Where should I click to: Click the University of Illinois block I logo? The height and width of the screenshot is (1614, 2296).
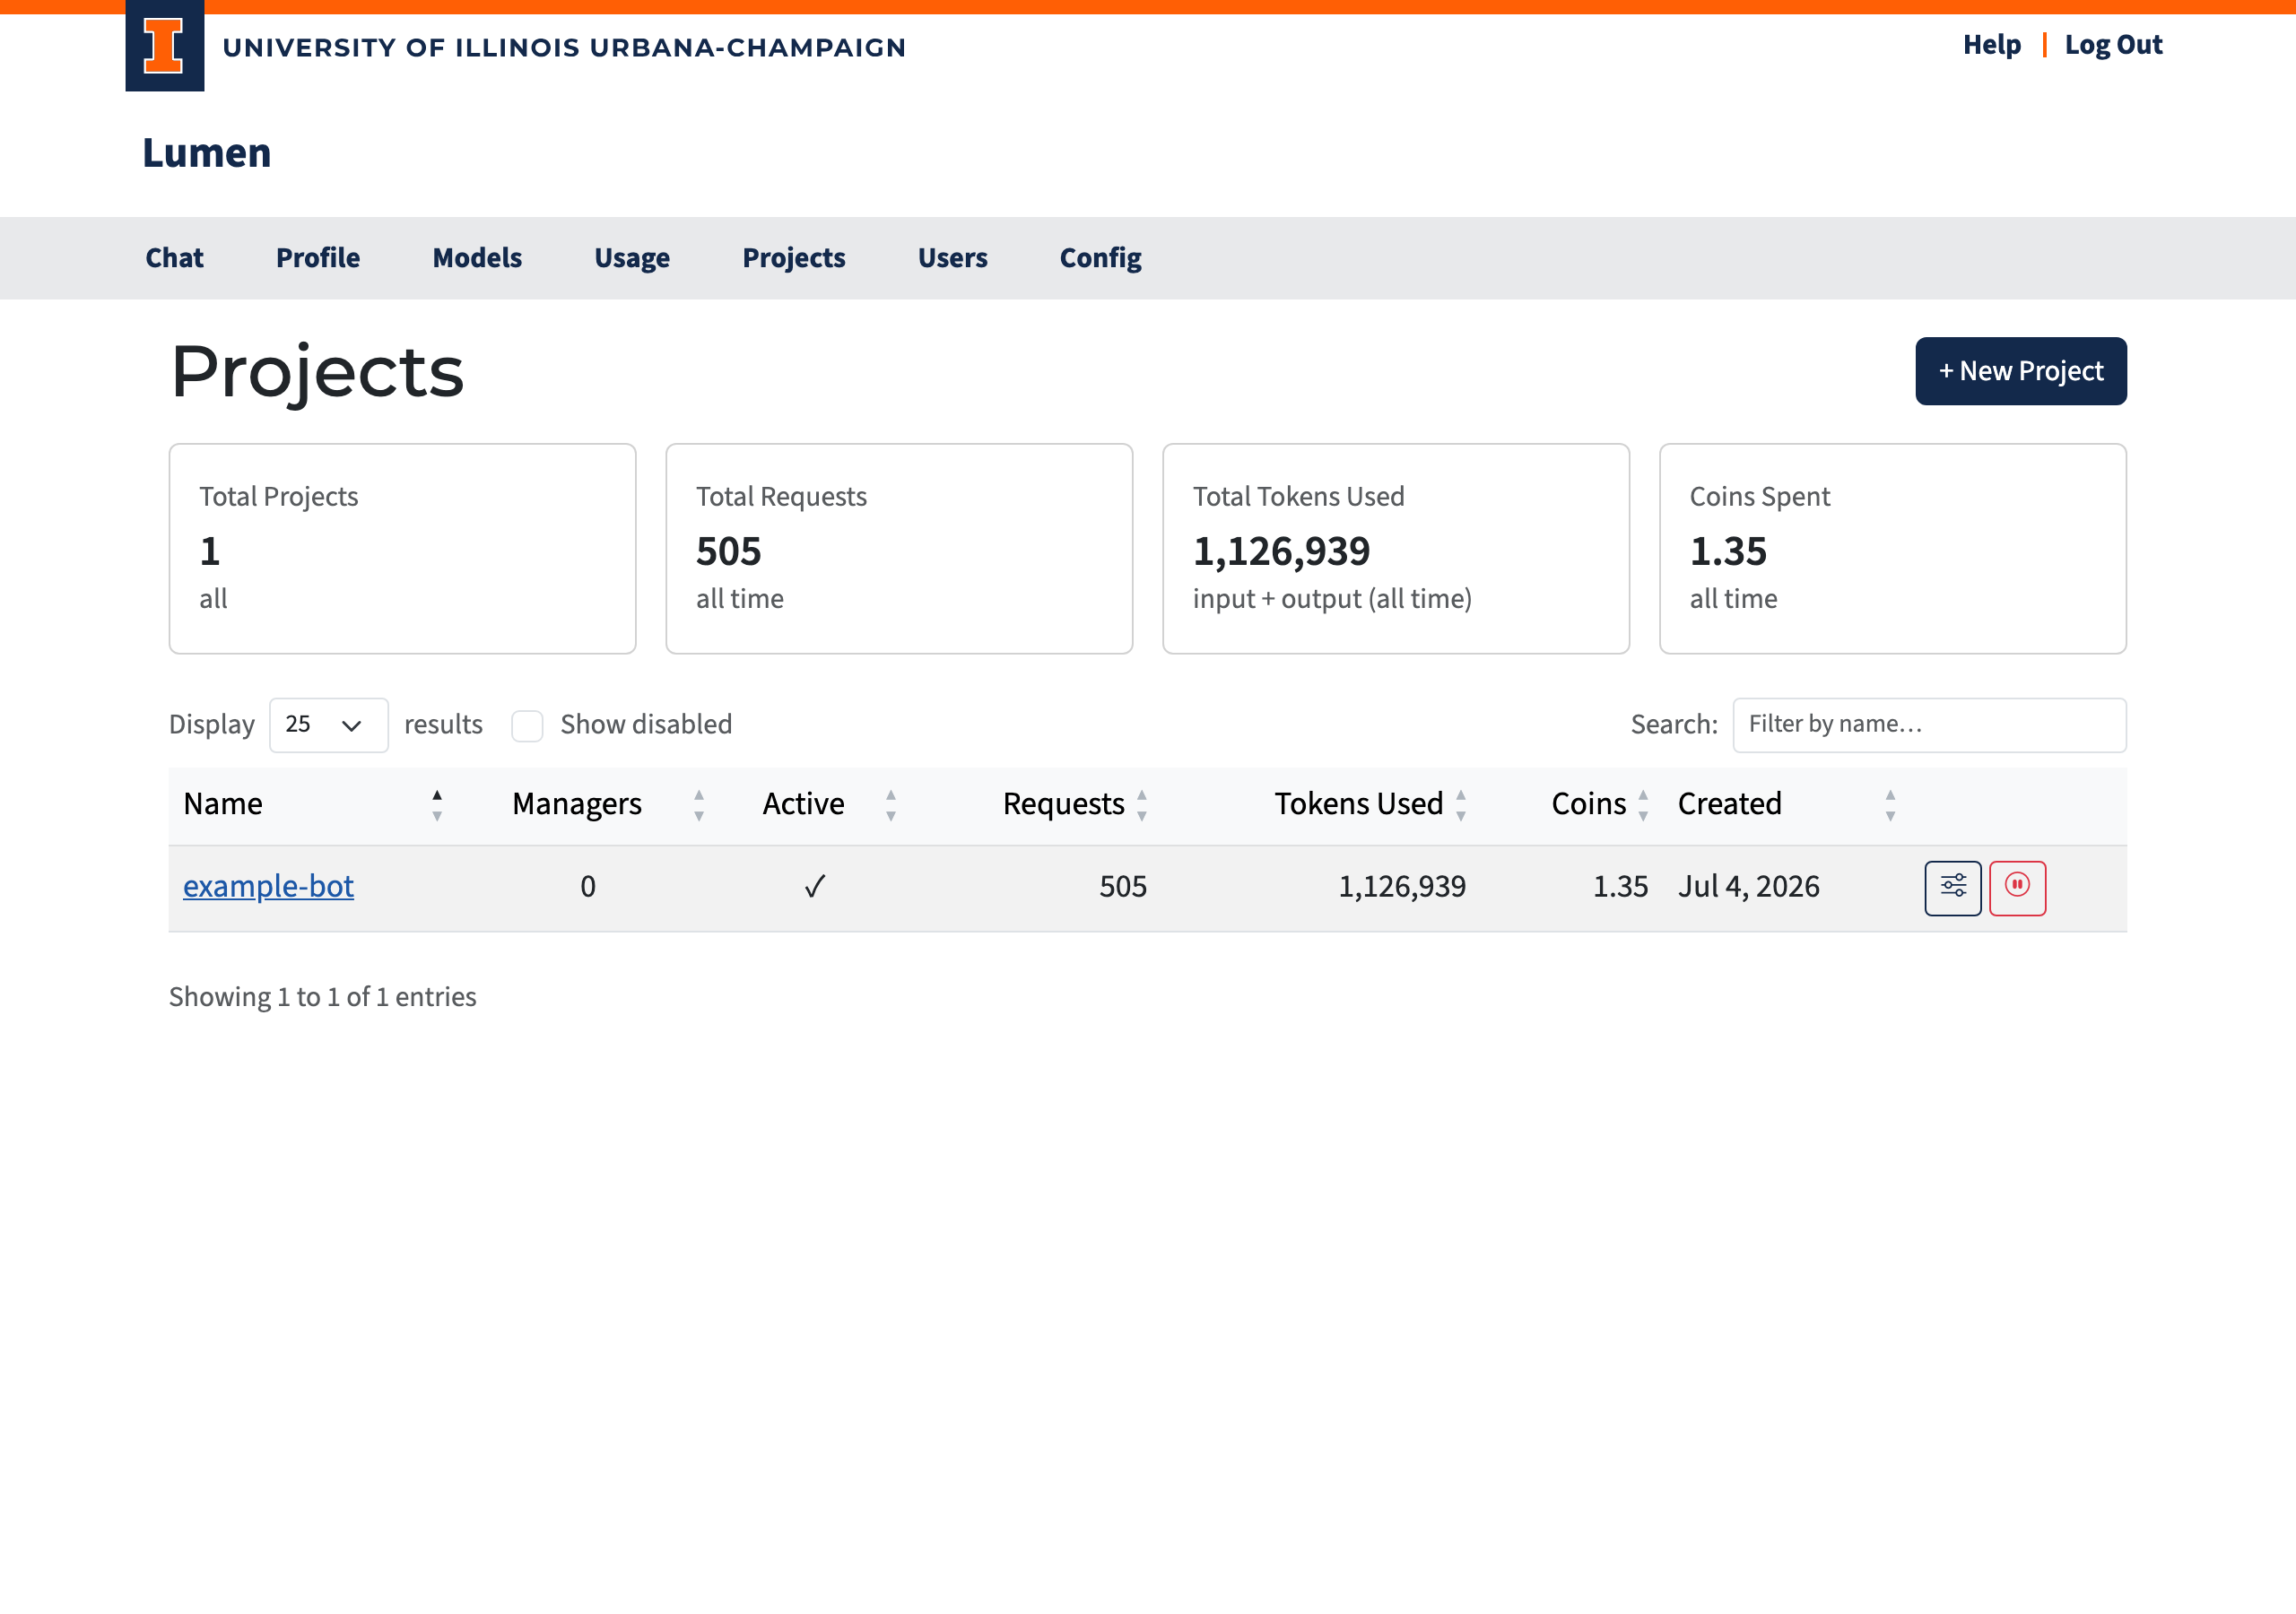click(x=164, y=46)
